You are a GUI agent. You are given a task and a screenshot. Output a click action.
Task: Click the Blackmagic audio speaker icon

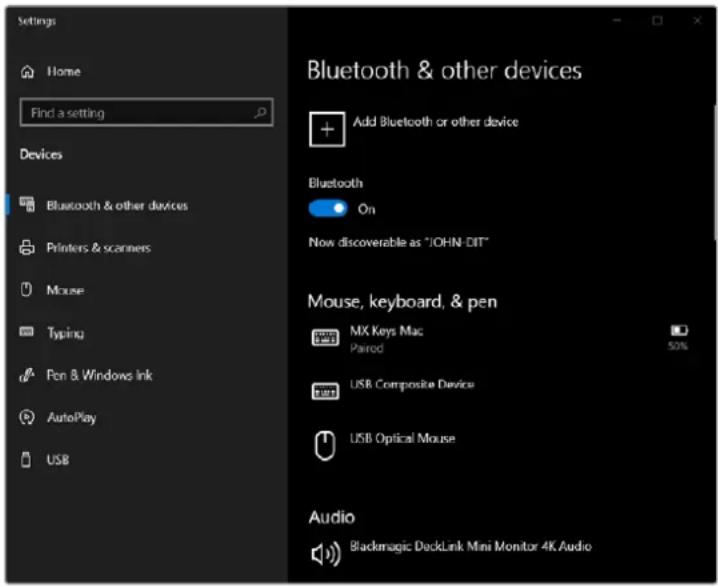pos(326,554)
